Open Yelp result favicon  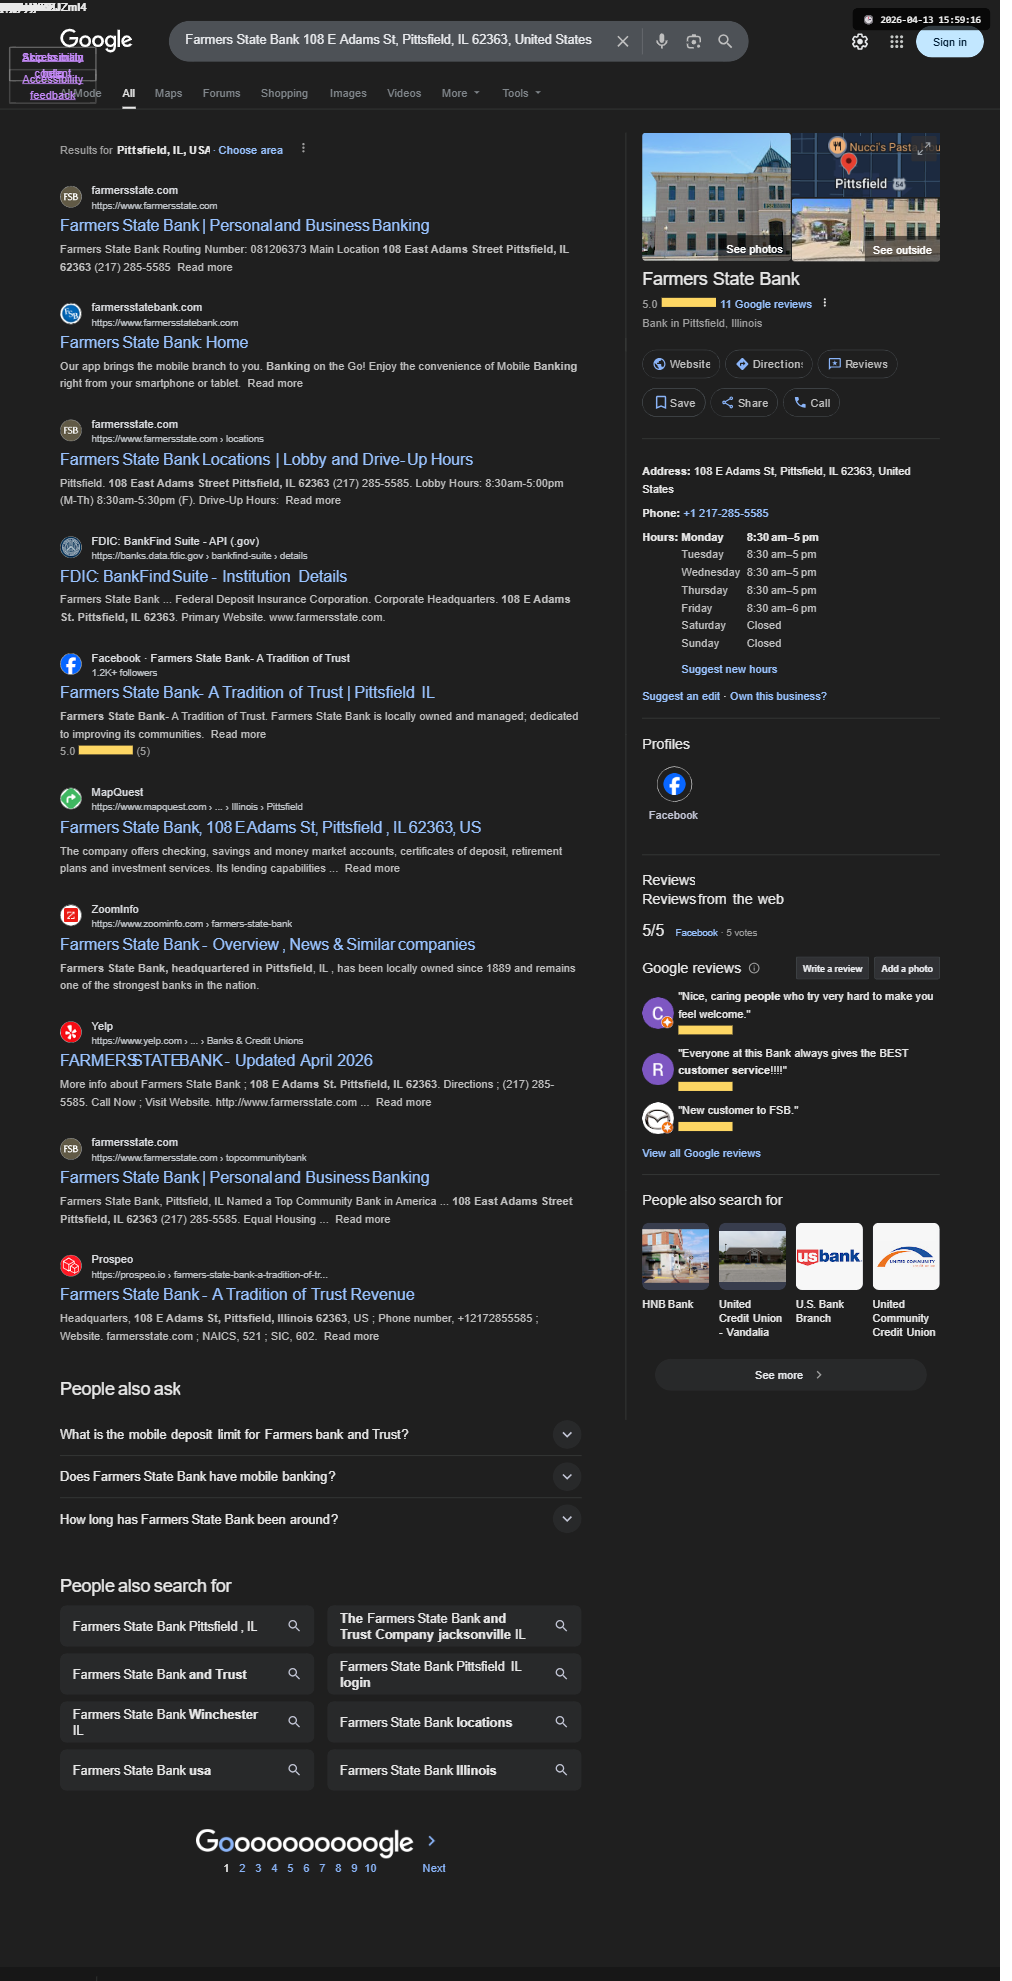70,1032
